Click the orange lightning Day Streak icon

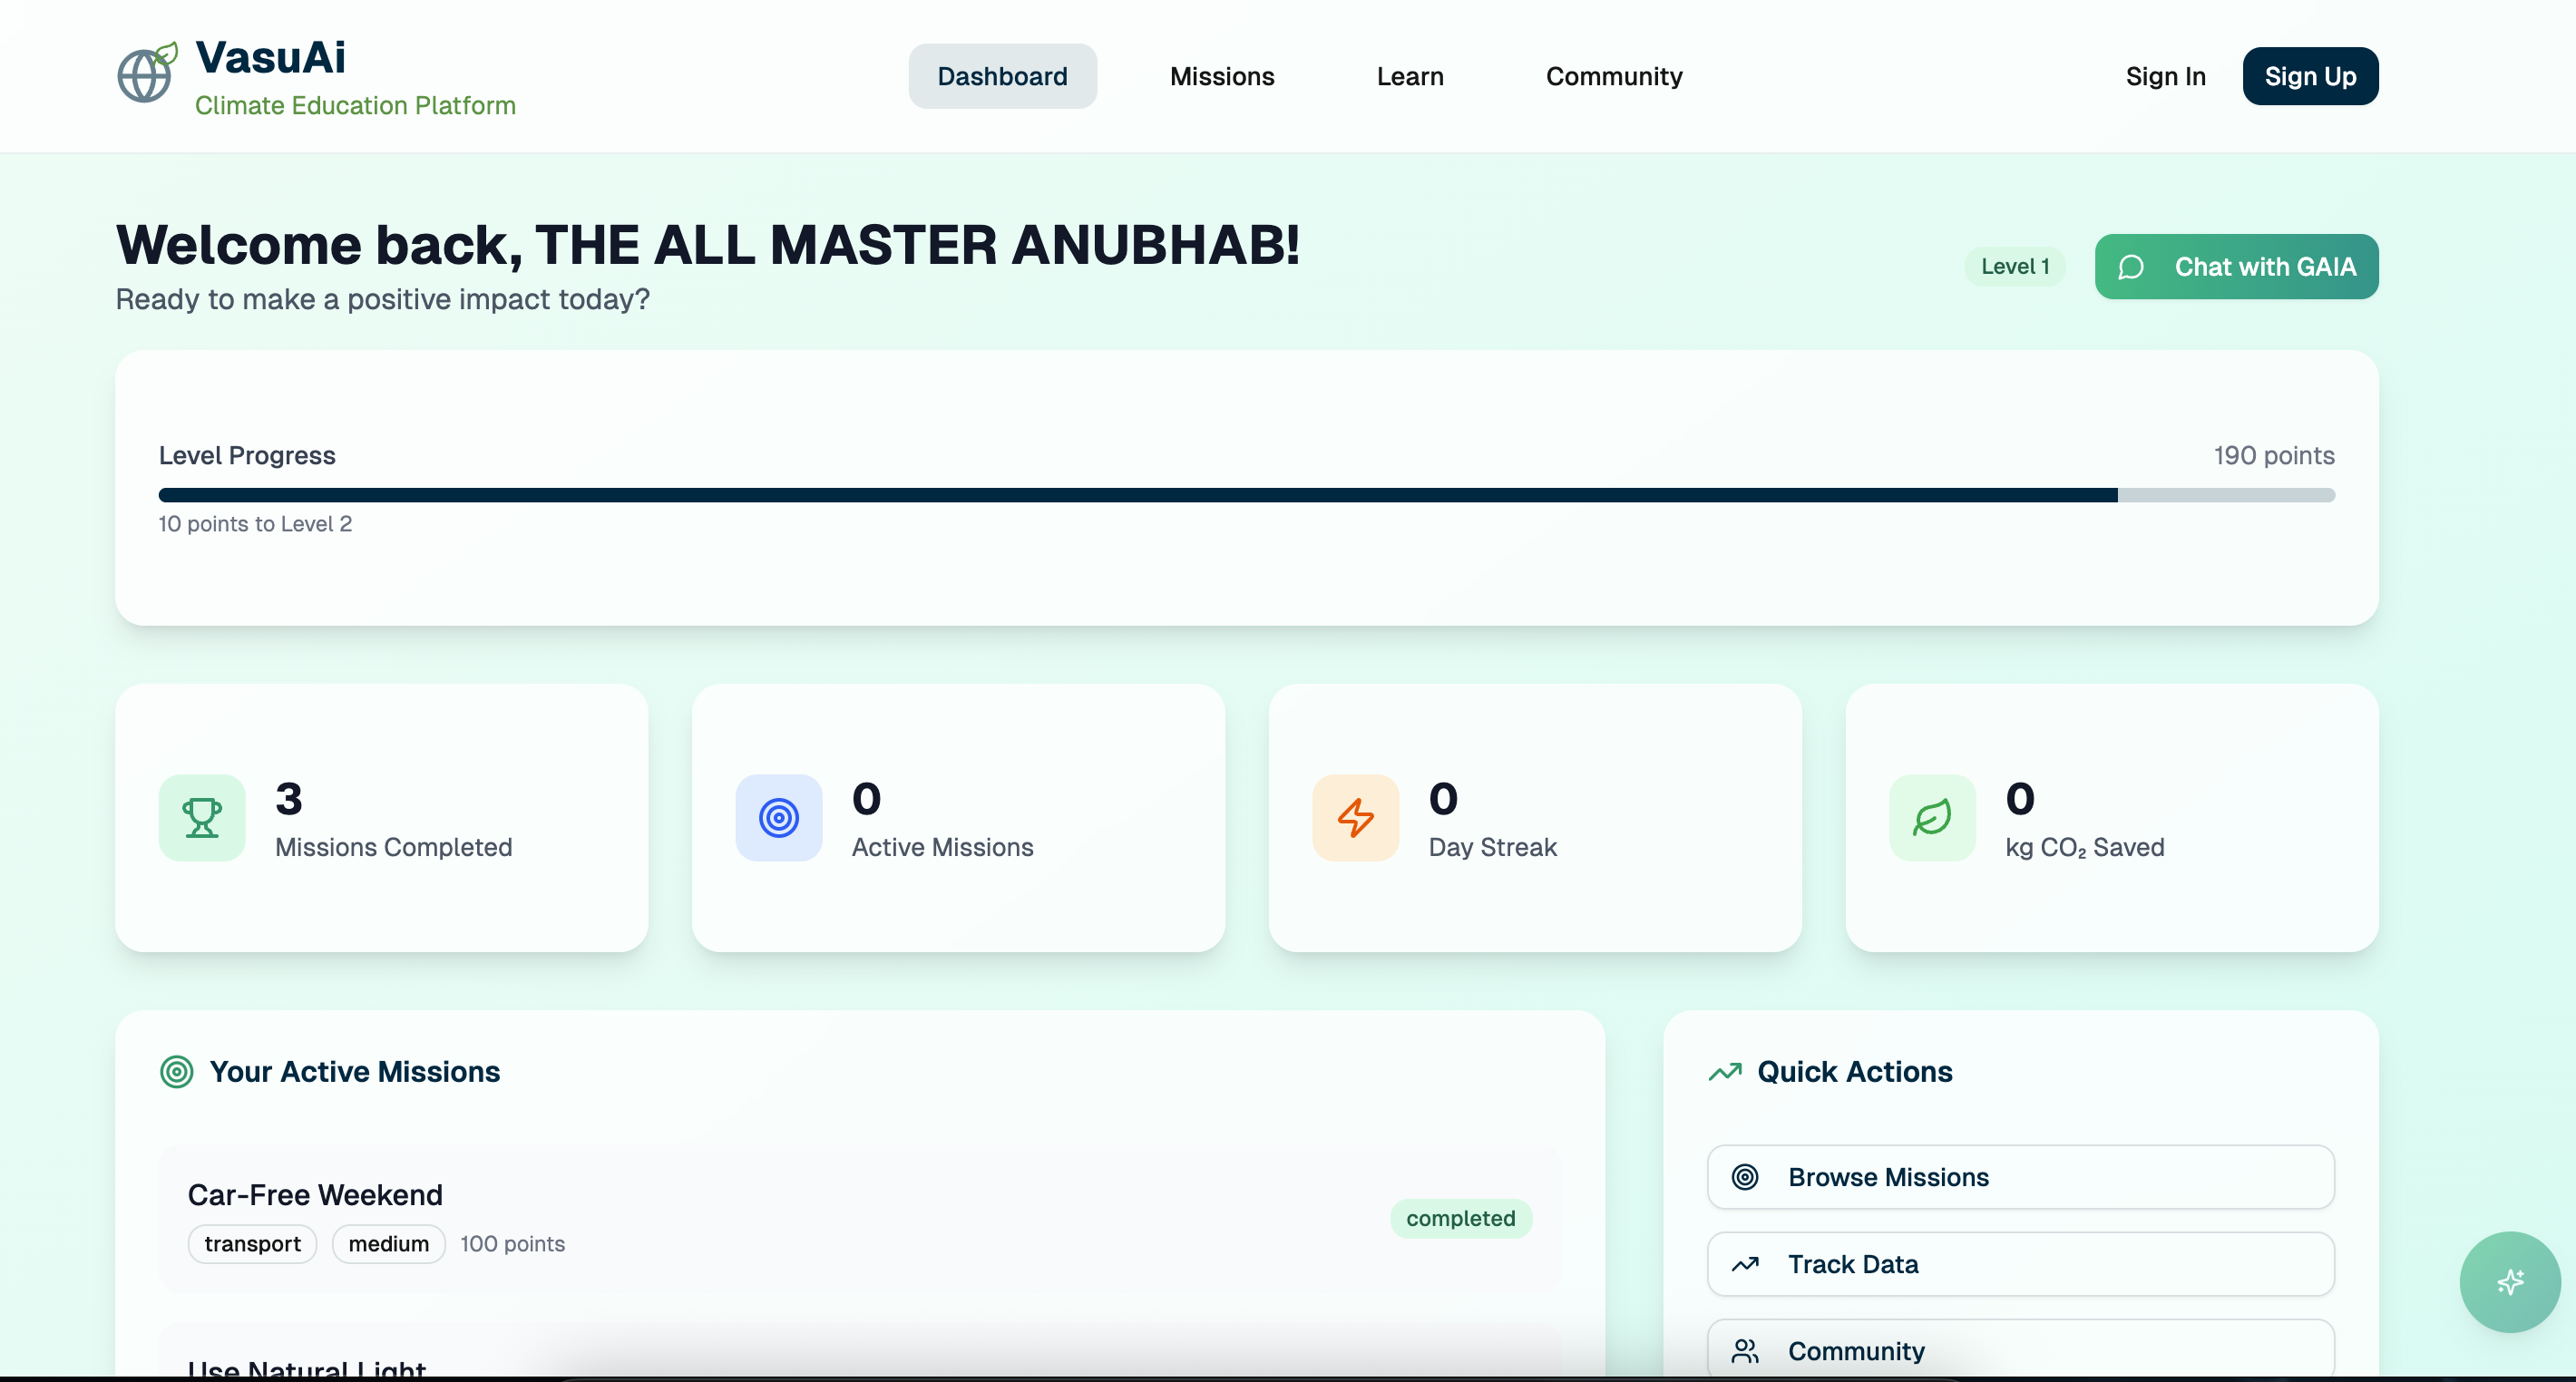1355,817
